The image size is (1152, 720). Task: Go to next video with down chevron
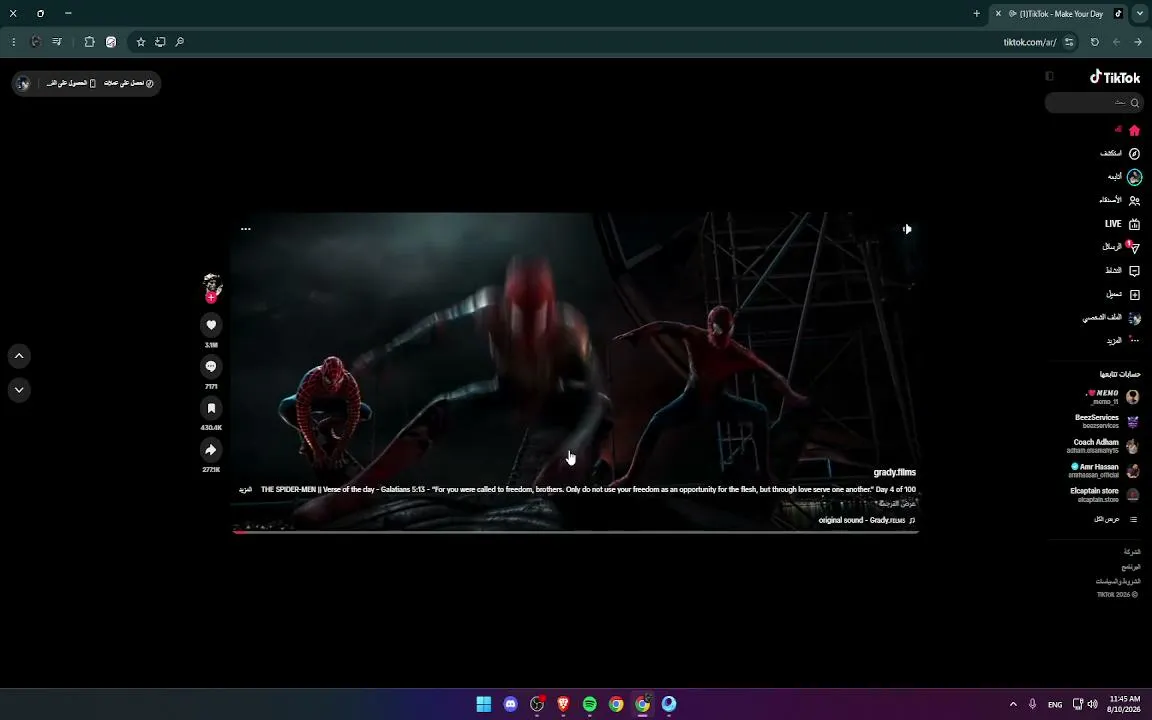coord(19,389)
